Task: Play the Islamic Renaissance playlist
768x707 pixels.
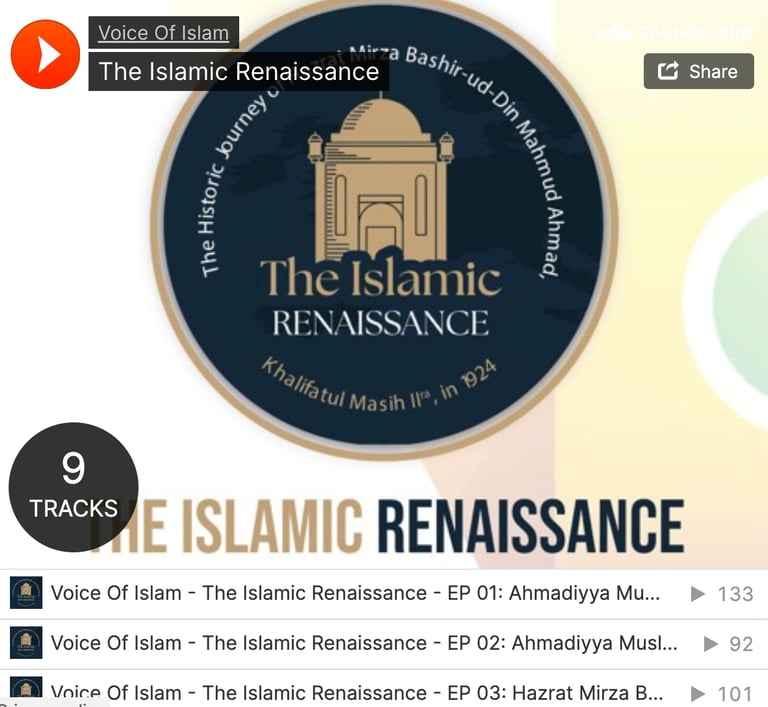Action: coord(45,54)
